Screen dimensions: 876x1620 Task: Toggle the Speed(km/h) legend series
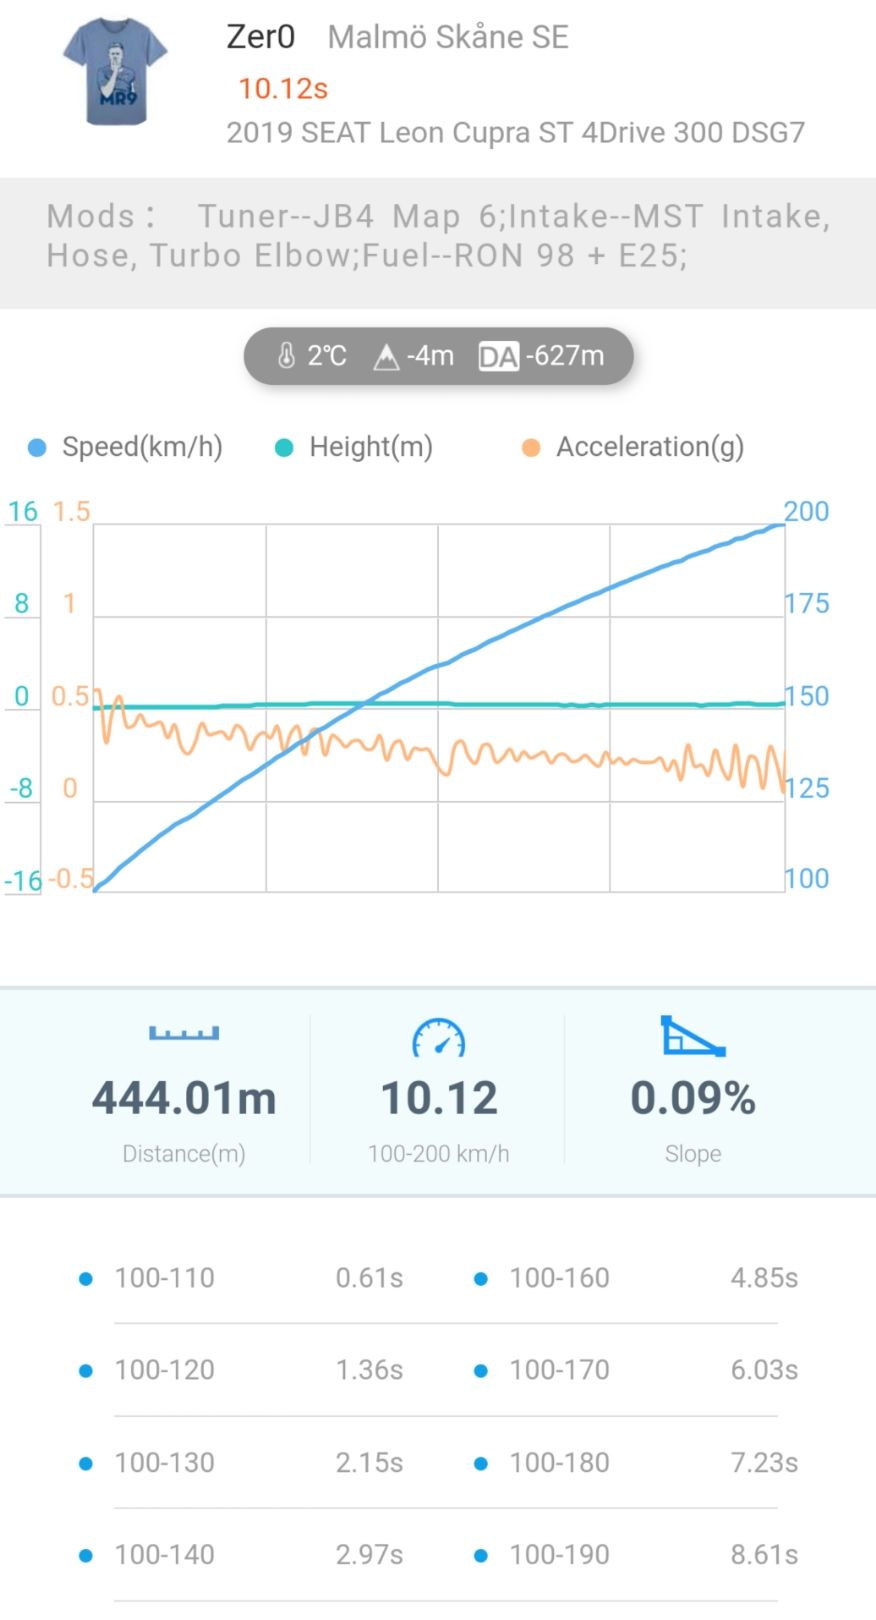coord(126,447)
